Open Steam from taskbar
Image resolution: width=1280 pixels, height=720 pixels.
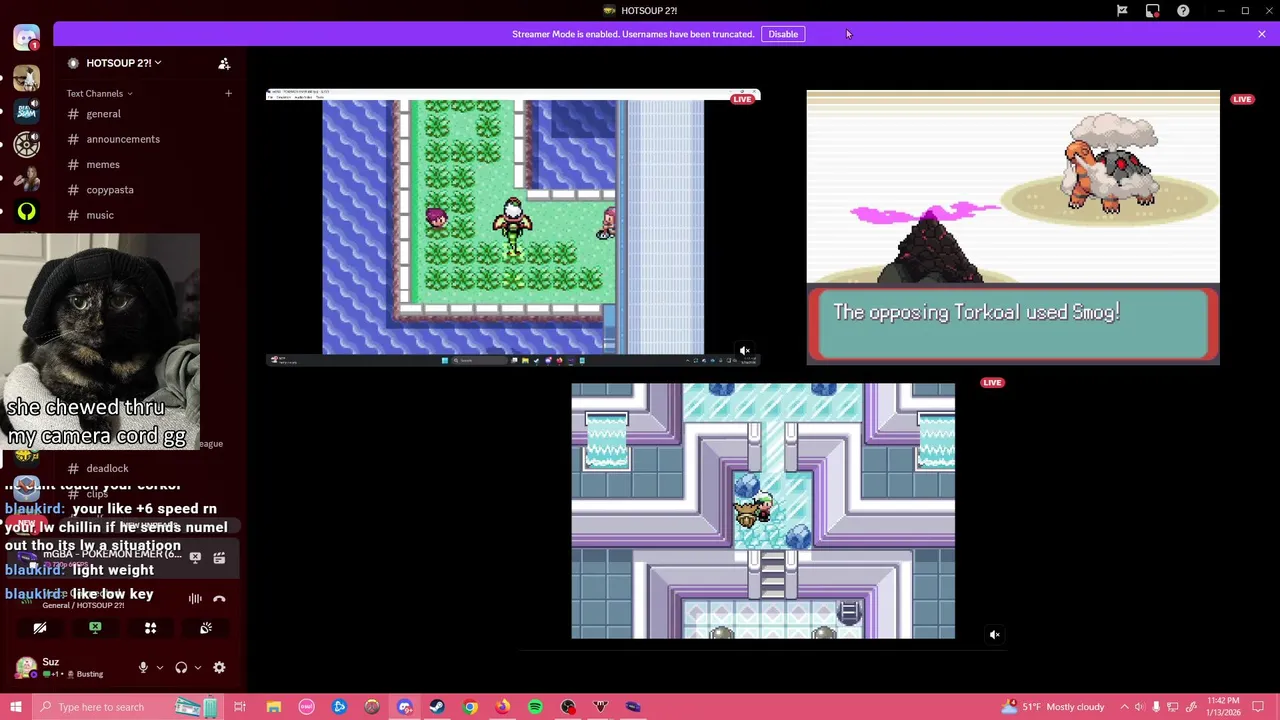click(437, 707)
